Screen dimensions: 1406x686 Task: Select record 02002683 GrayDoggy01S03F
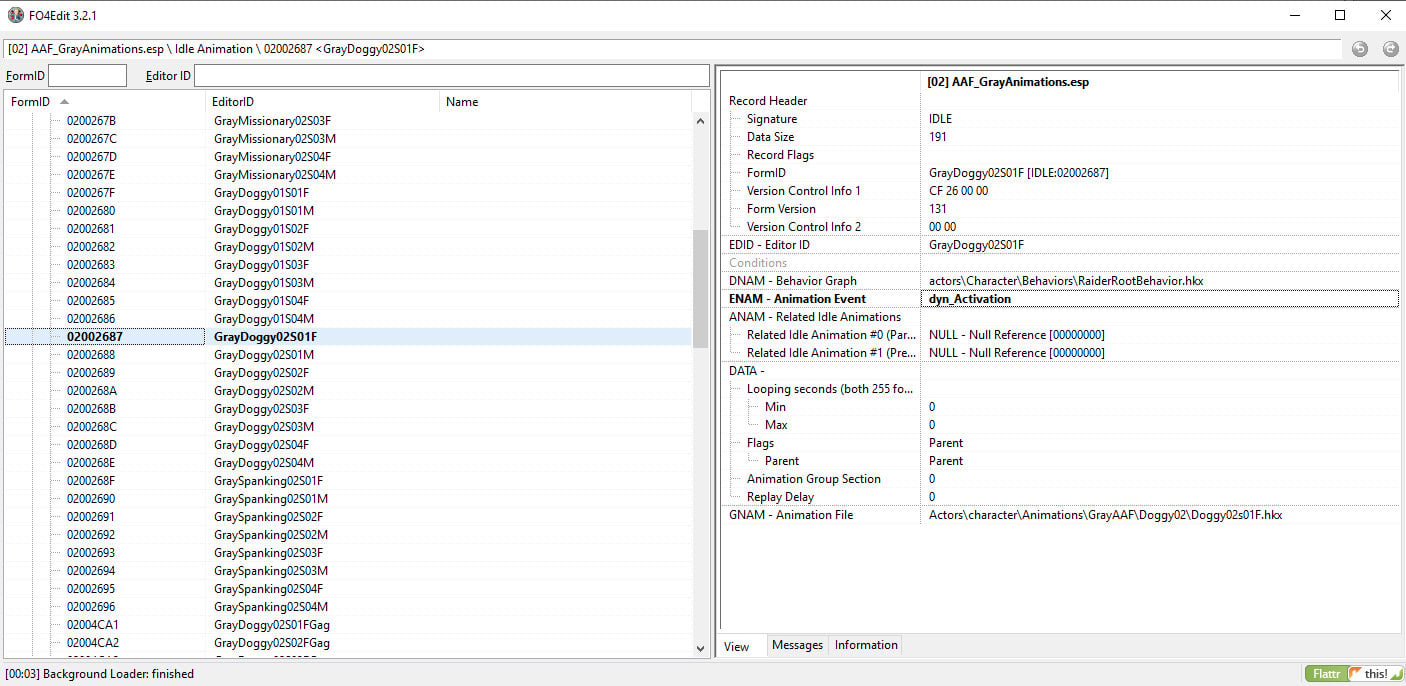348,265
